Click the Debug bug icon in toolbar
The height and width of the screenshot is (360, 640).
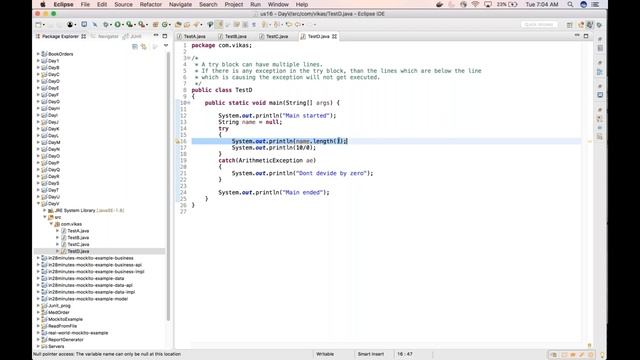point(106,25)
